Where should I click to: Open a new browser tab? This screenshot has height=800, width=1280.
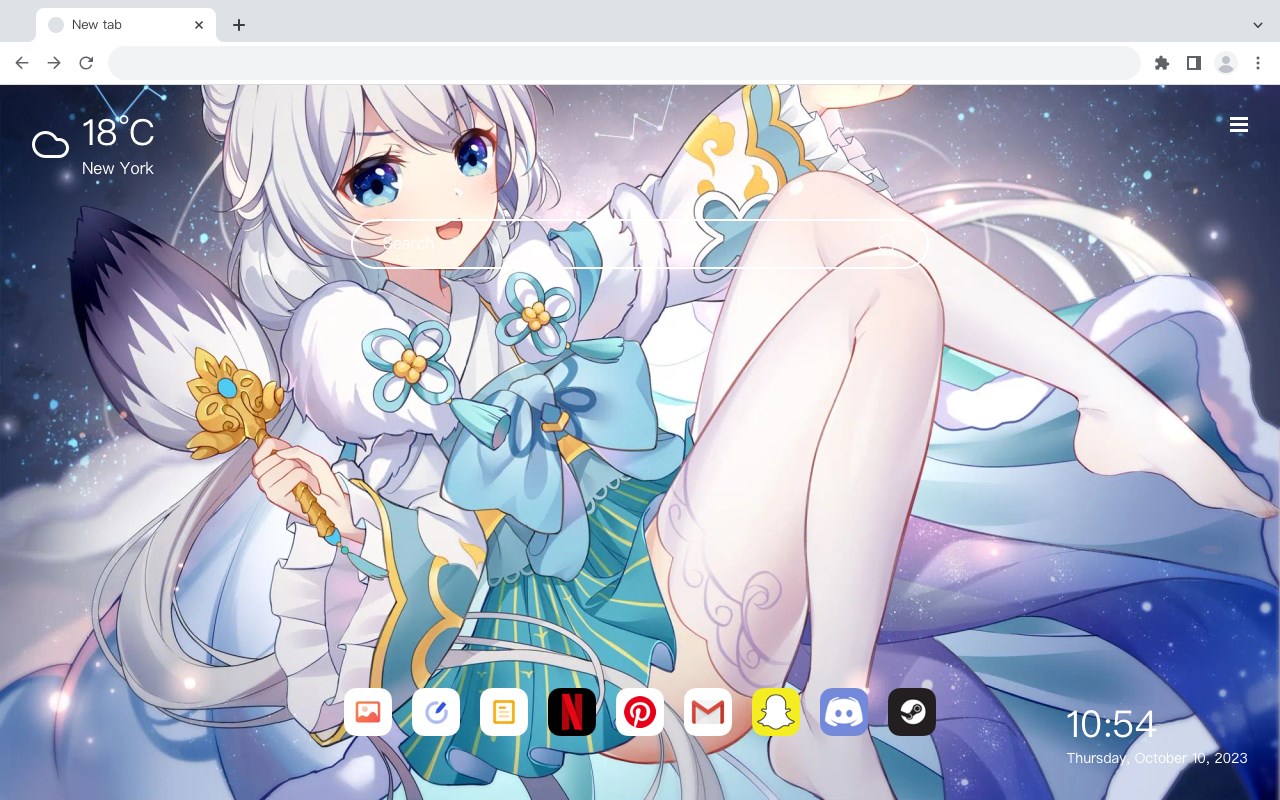coord(238,25)
